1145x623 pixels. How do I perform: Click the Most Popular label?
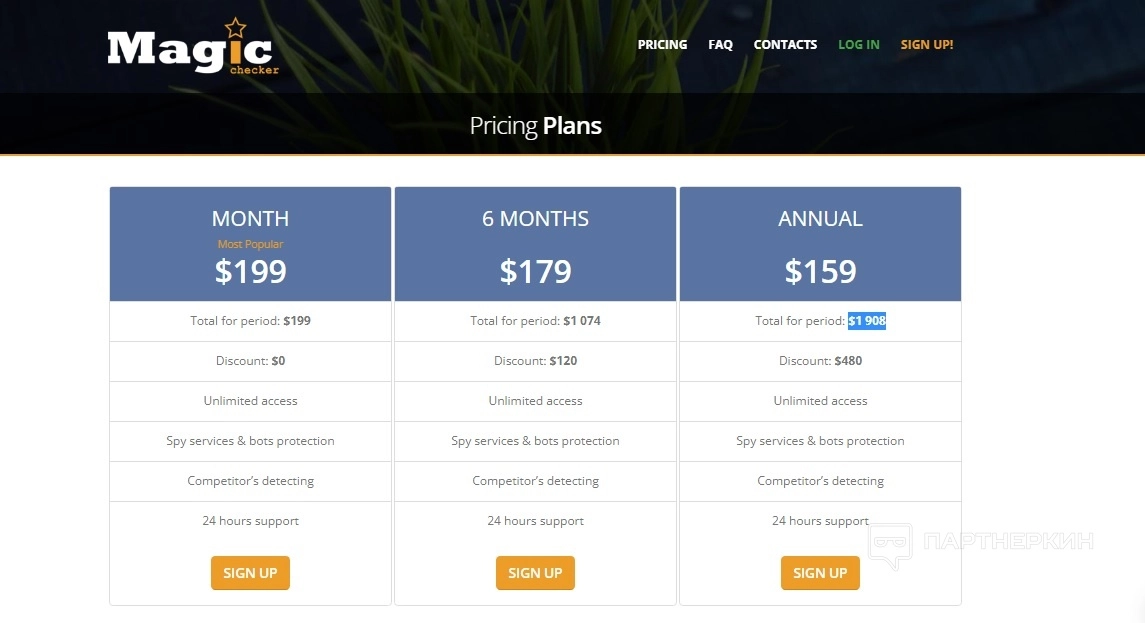point(250,244)
